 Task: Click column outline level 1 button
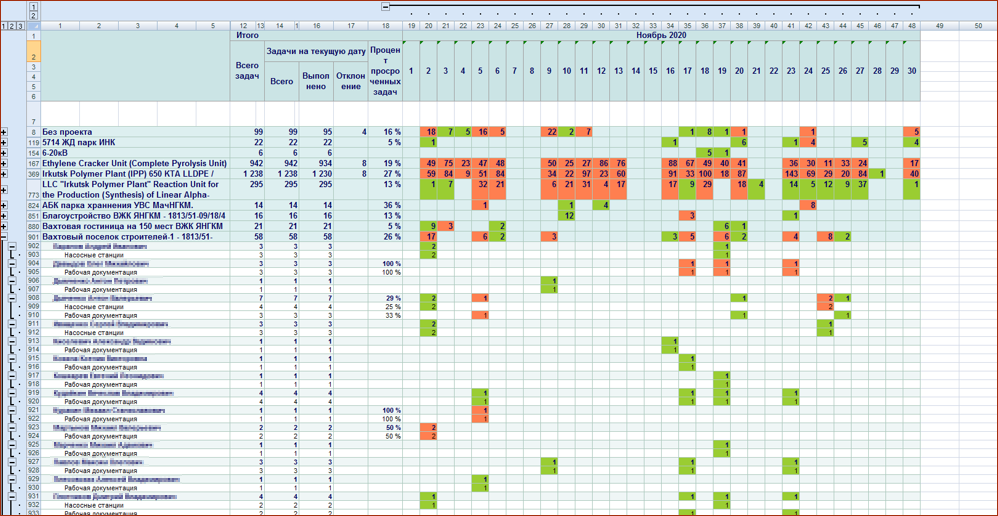point(33,5)
